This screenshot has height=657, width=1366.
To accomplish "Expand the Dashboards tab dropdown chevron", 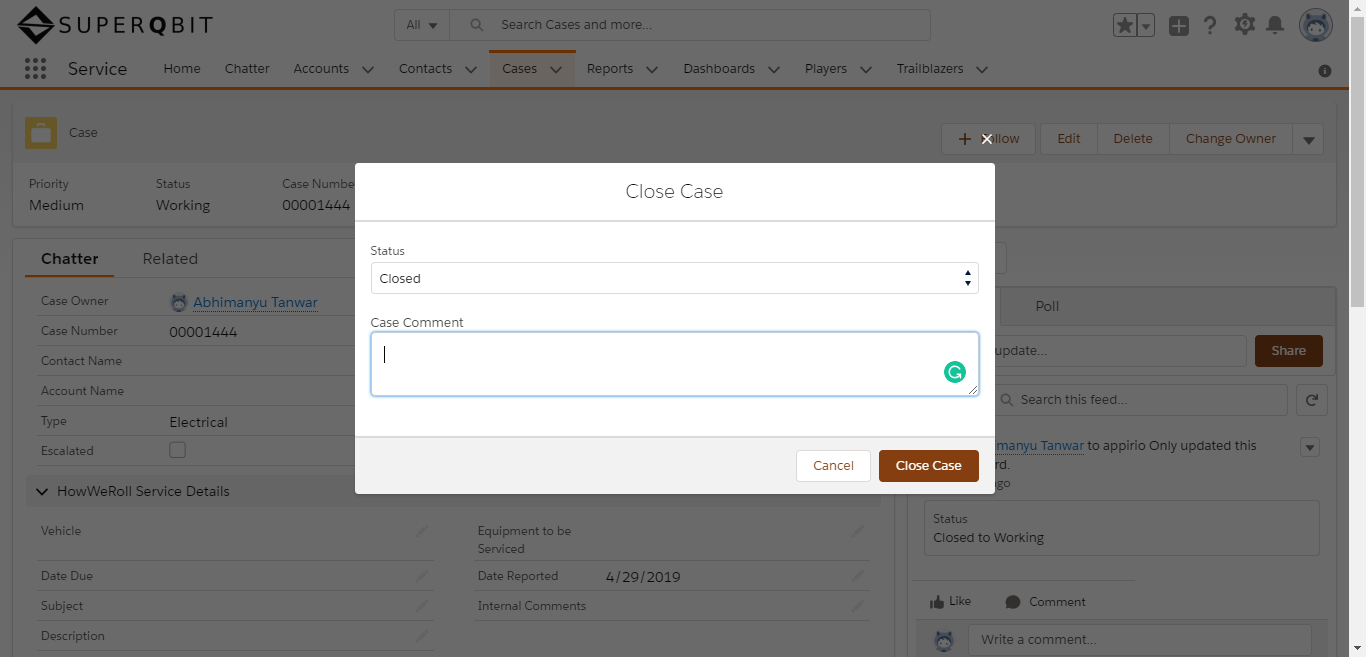I will coord(774,70).
